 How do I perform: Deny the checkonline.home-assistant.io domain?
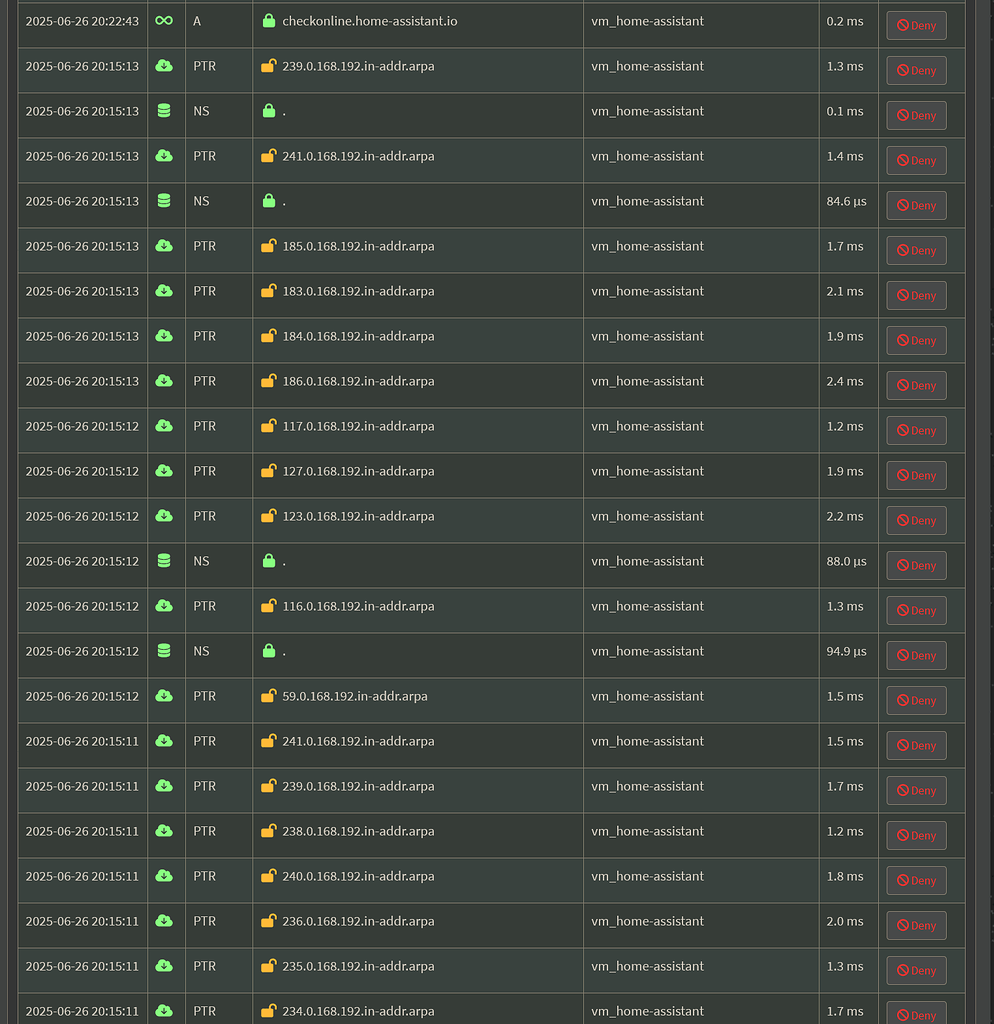[x=916, y=25]
